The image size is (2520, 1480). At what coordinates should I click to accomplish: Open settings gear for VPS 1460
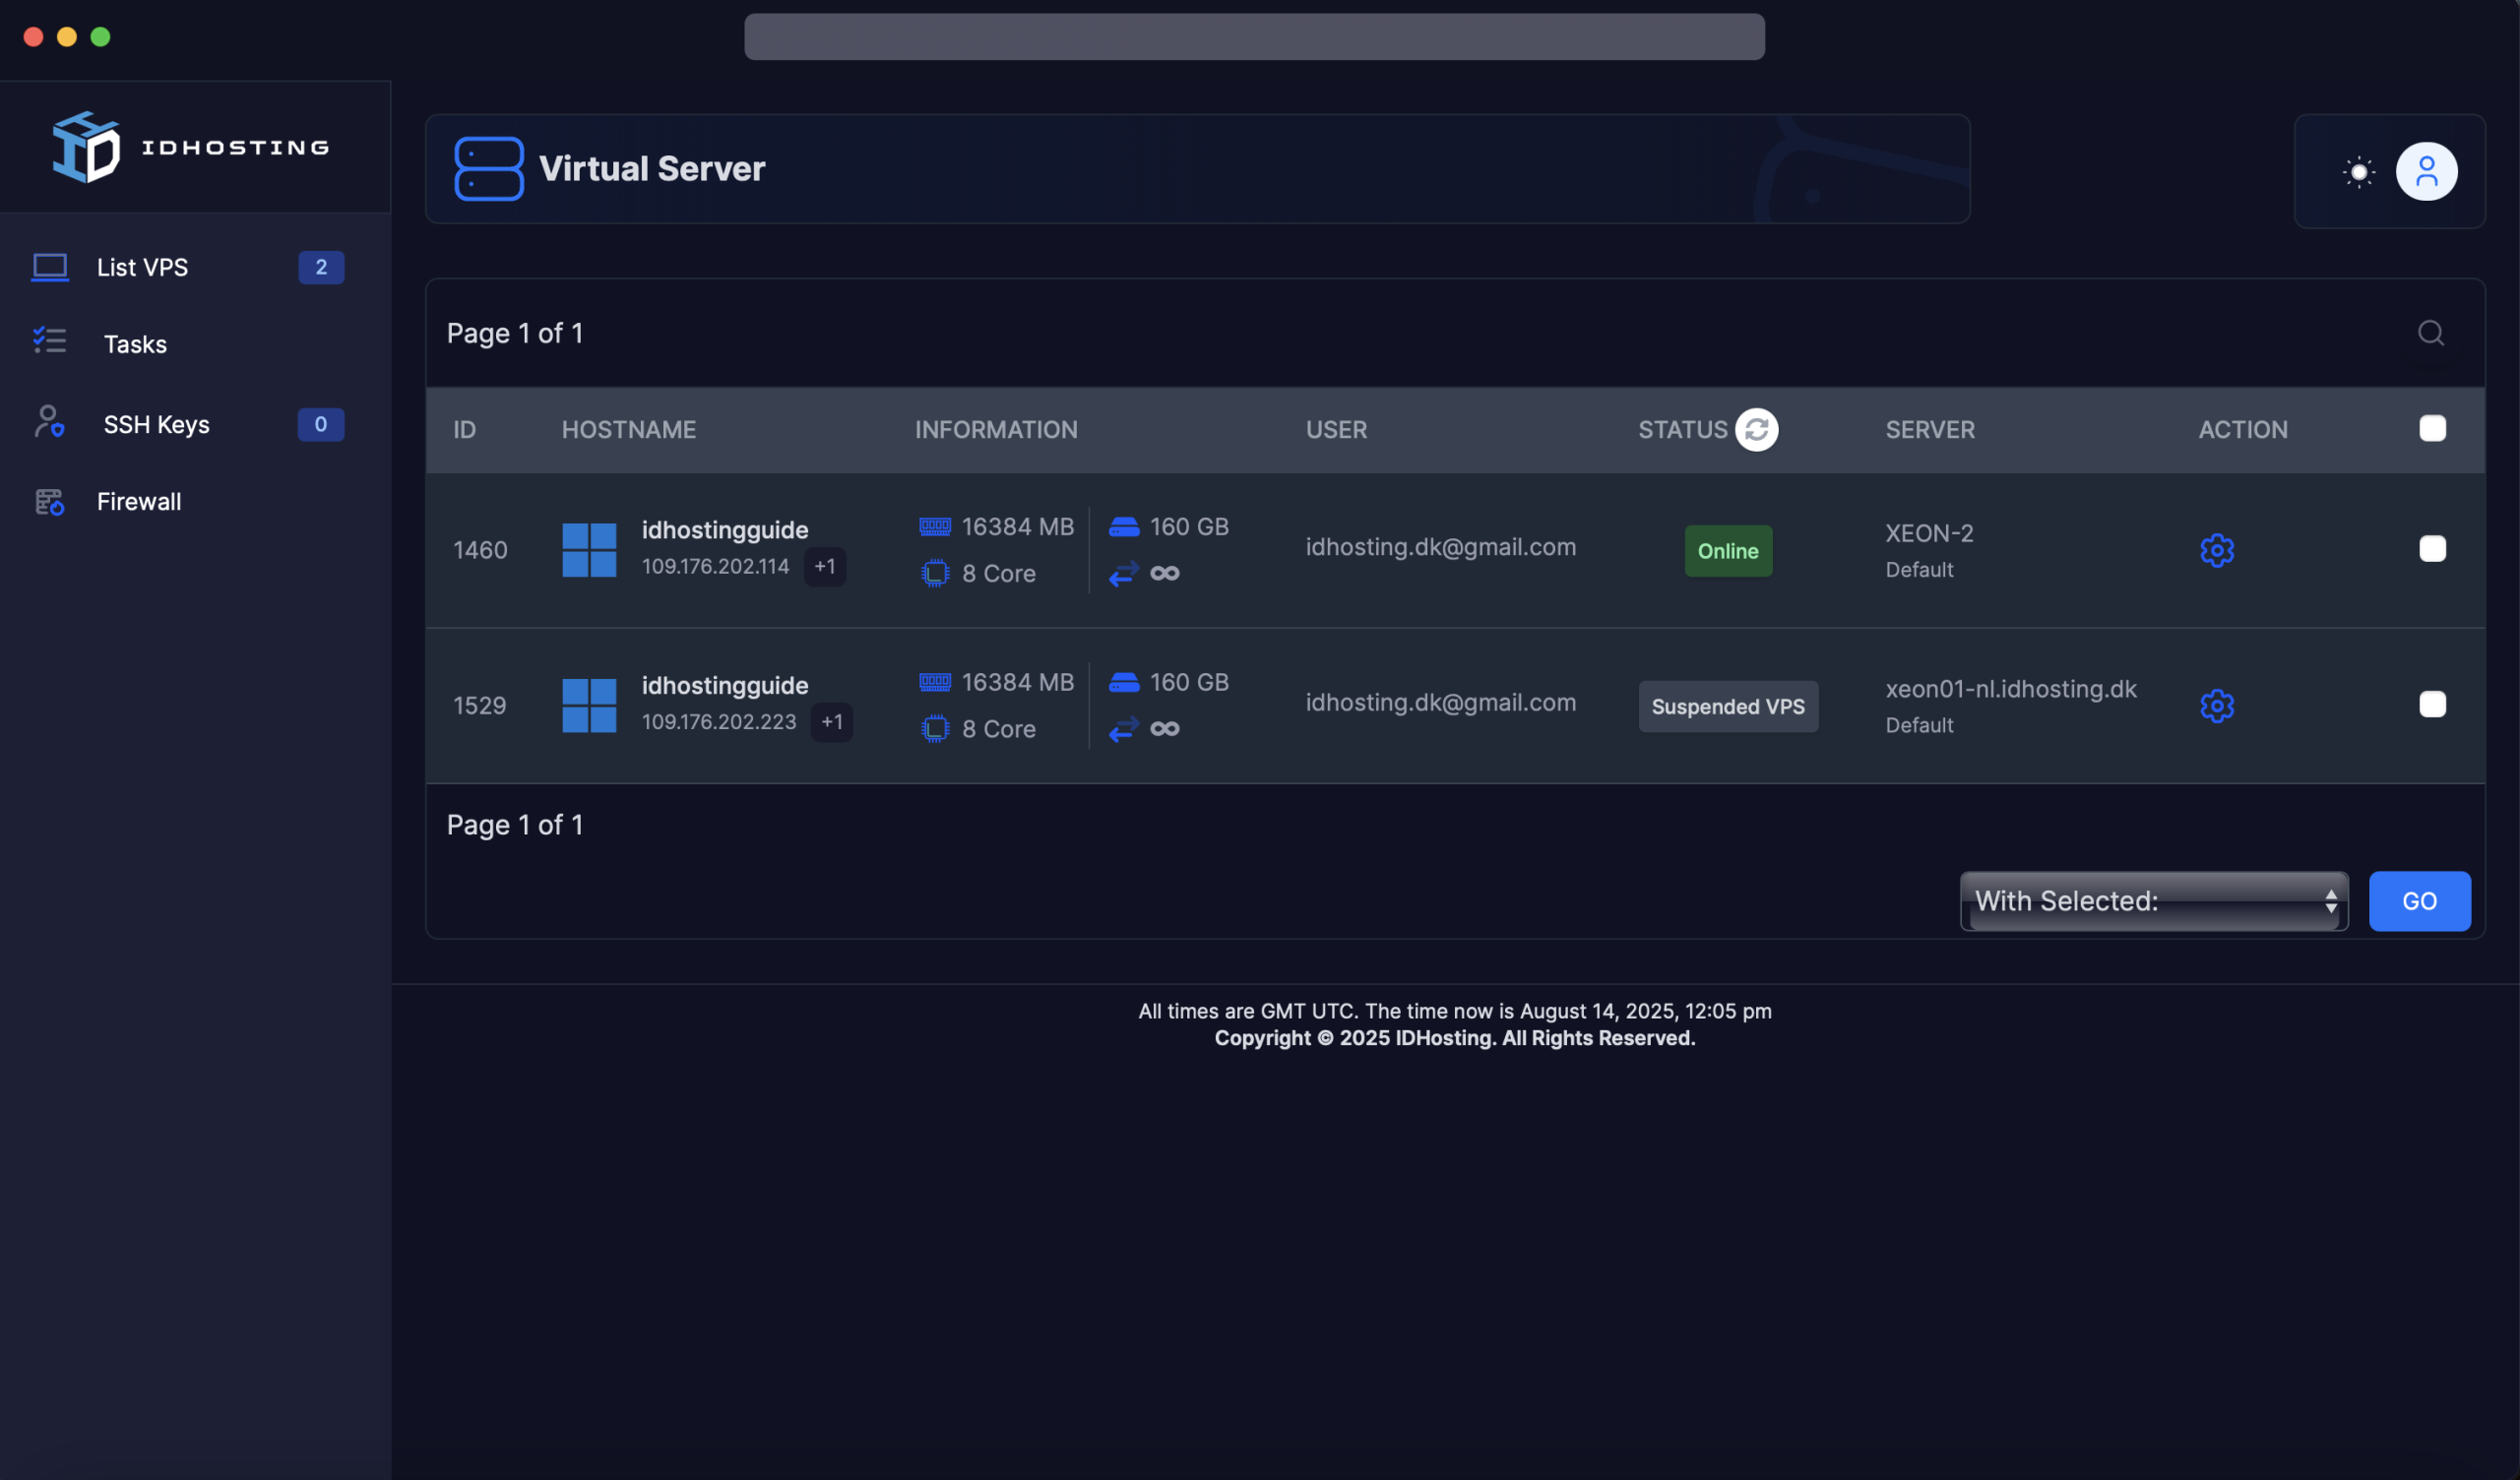coord(2216,550)
